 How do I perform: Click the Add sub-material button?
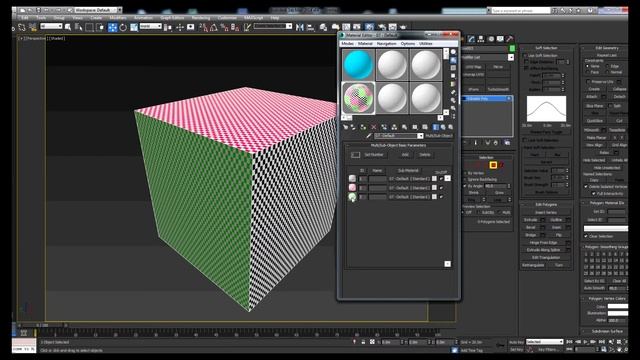pos(405,155)
